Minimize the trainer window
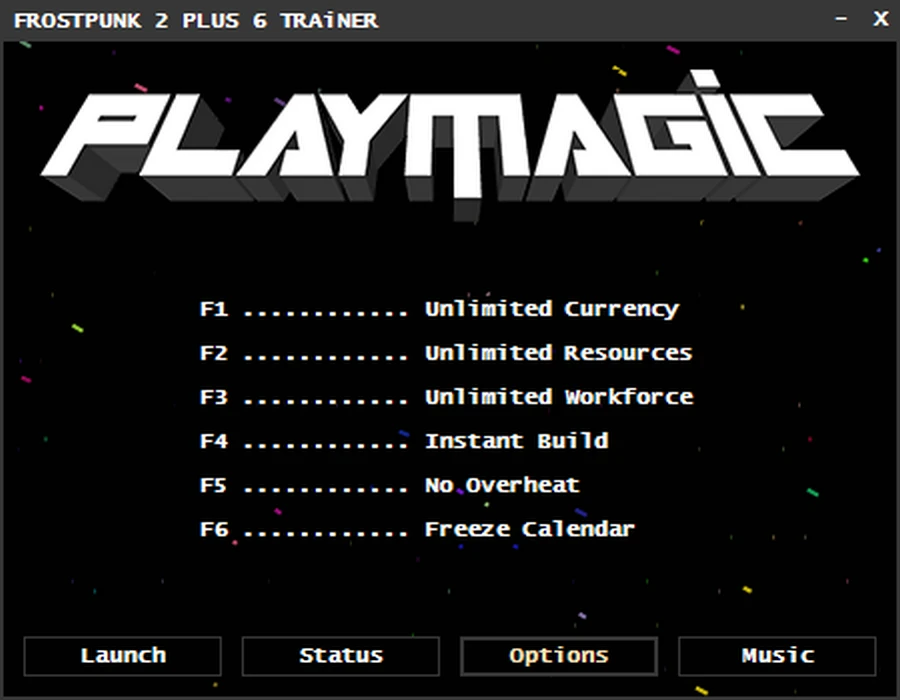The height and width of the screenshot is (700, 900). point(841,19)
